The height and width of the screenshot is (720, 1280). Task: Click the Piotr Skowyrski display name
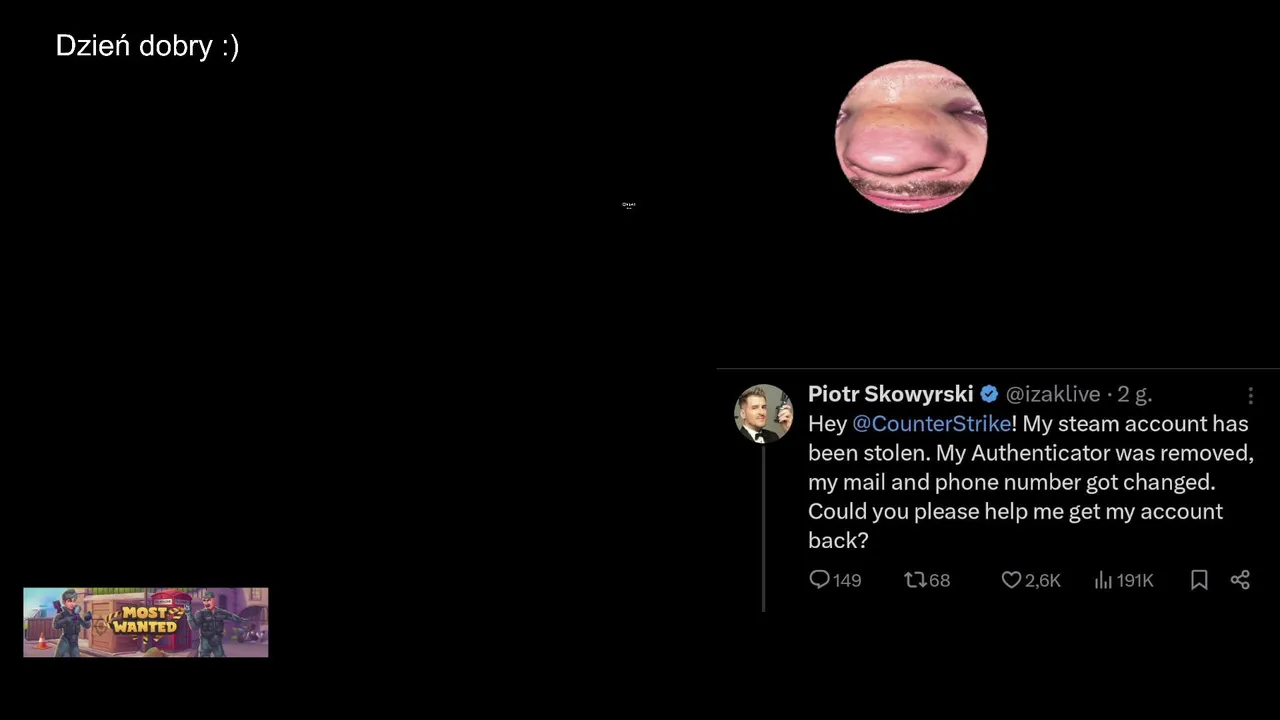[890, 394]
